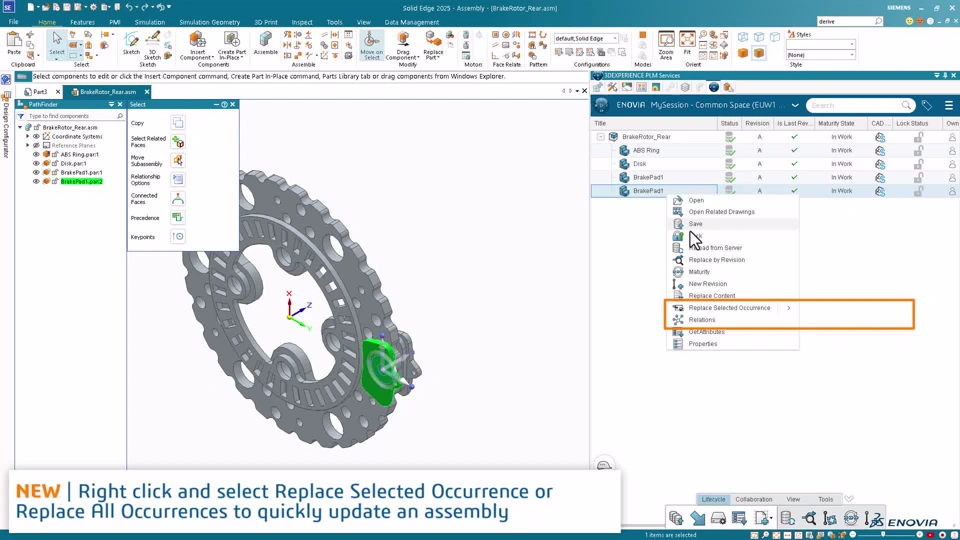The image size is (960, 540).
Task: Click the Paste icon in Clipboard group
Action: coord(13,41)
